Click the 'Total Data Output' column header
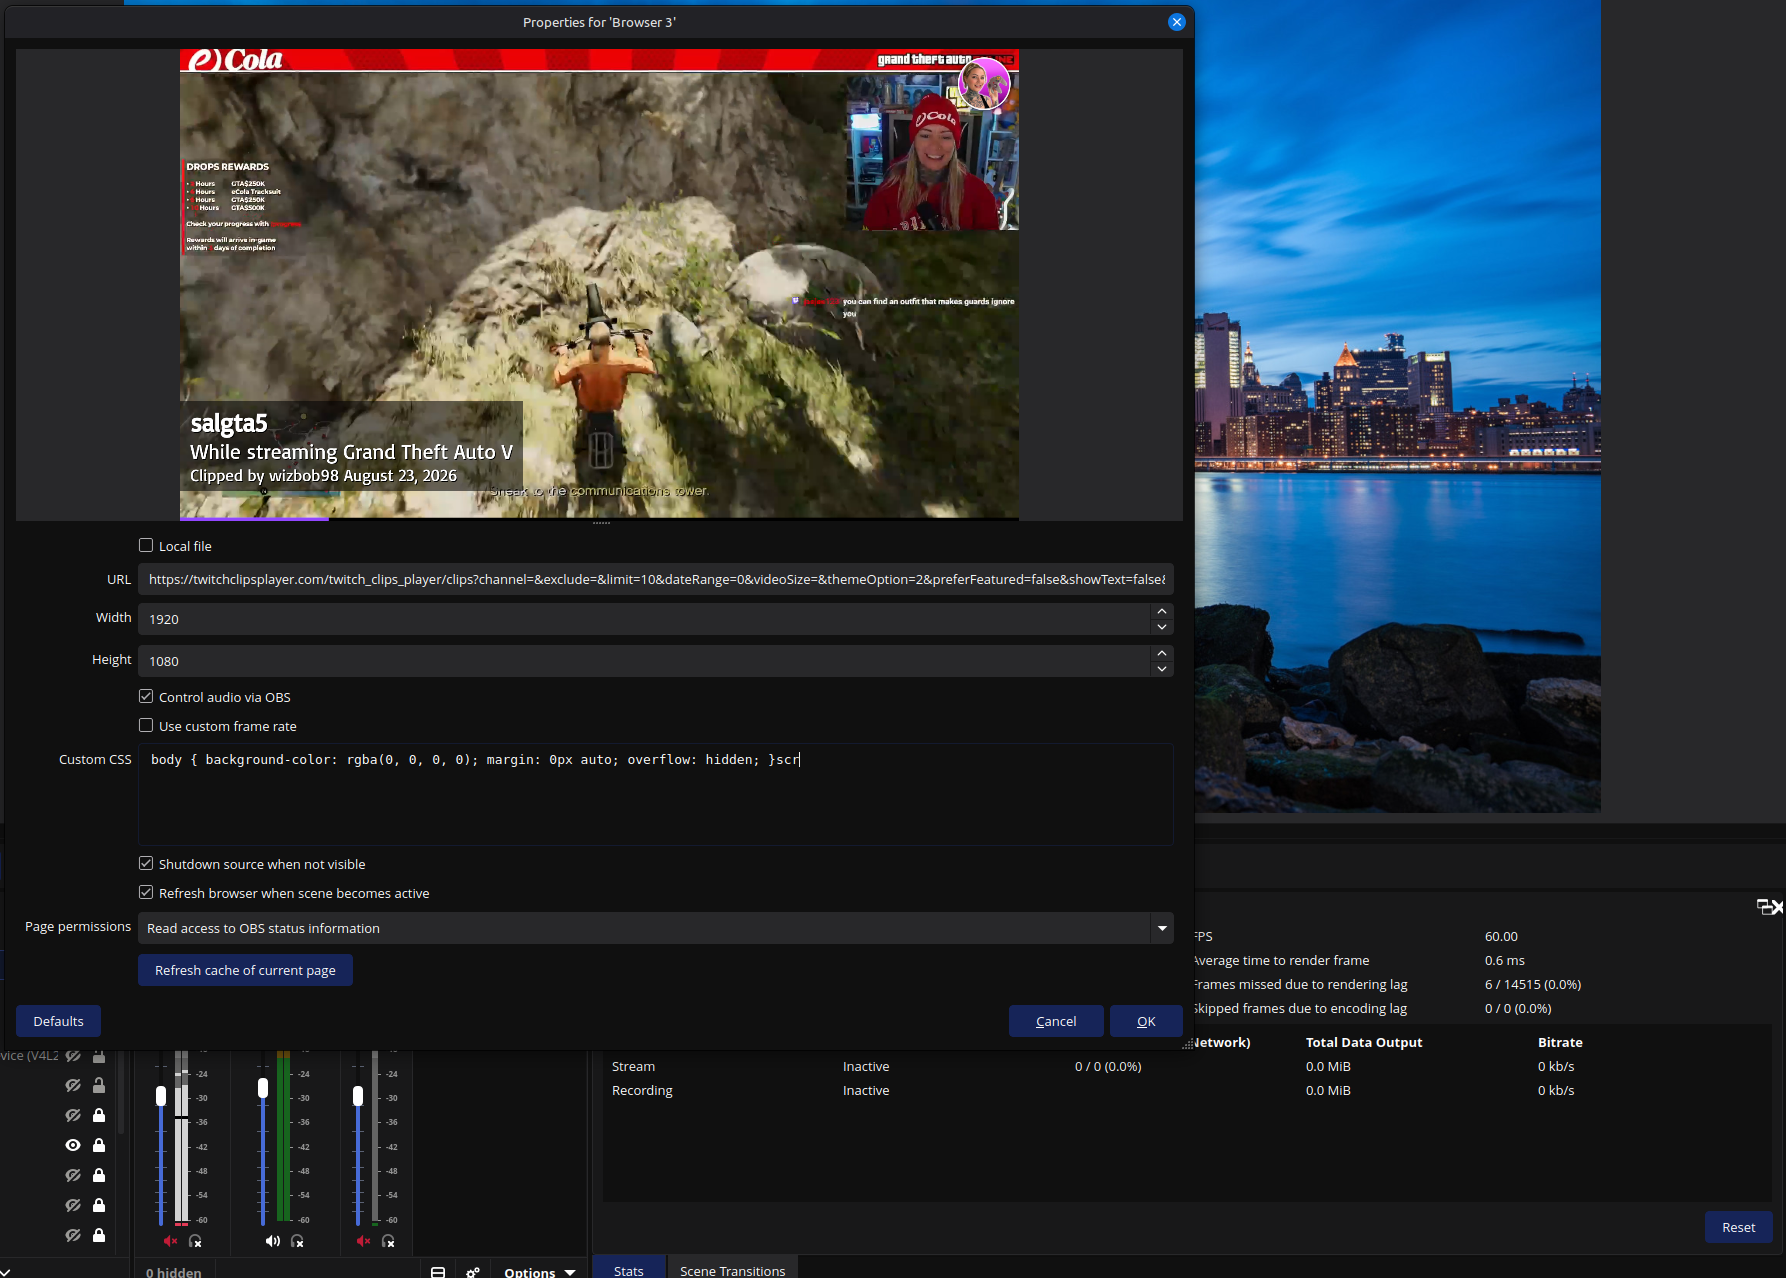 [x=1364, y=1042]
